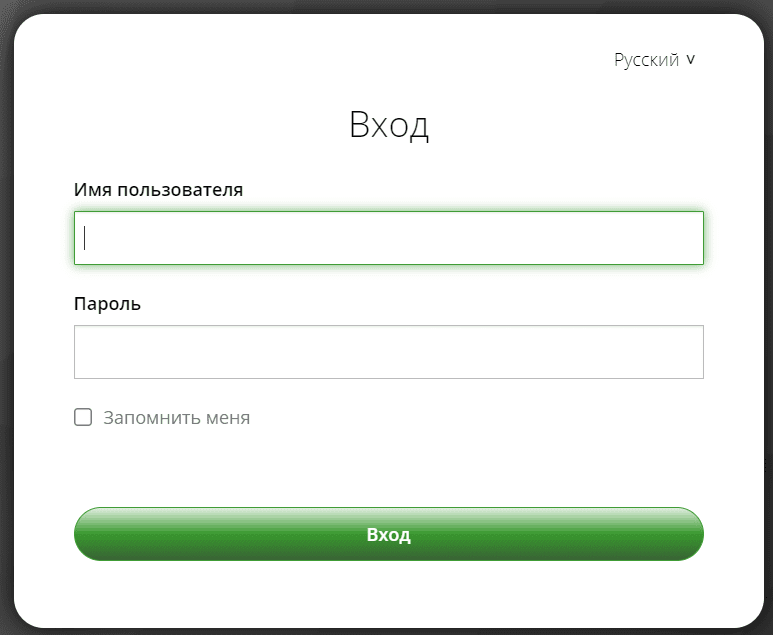Click the chevron arrow next to Русский
This screenshot has height=635, width=773.
pyautogui.click(x=690, y=60)
